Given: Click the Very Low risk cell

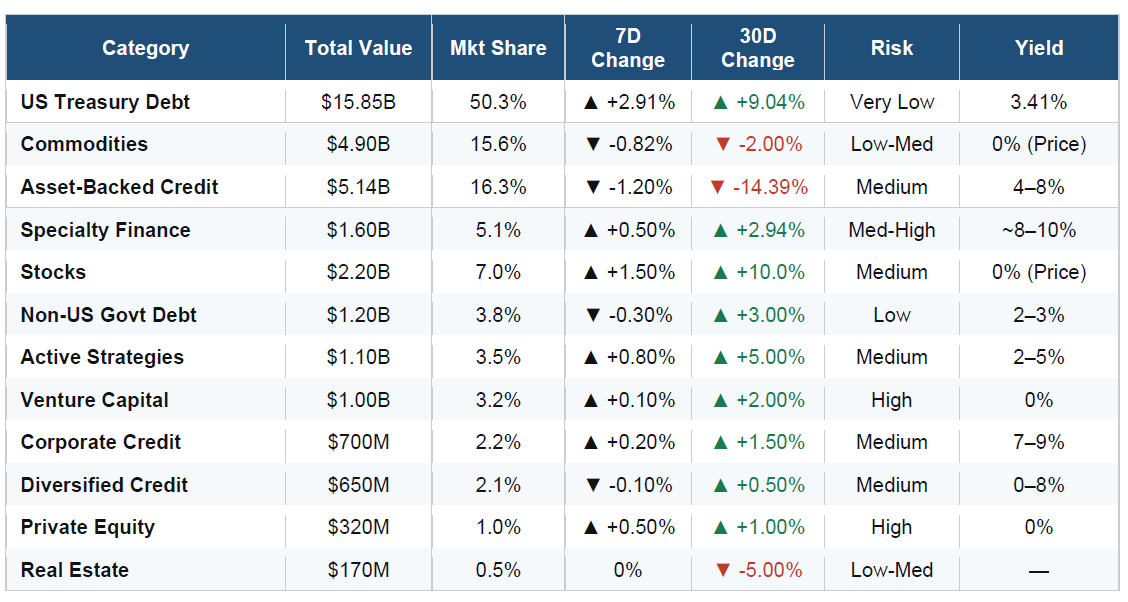Looking at the screenshot, I should [892, 102].
